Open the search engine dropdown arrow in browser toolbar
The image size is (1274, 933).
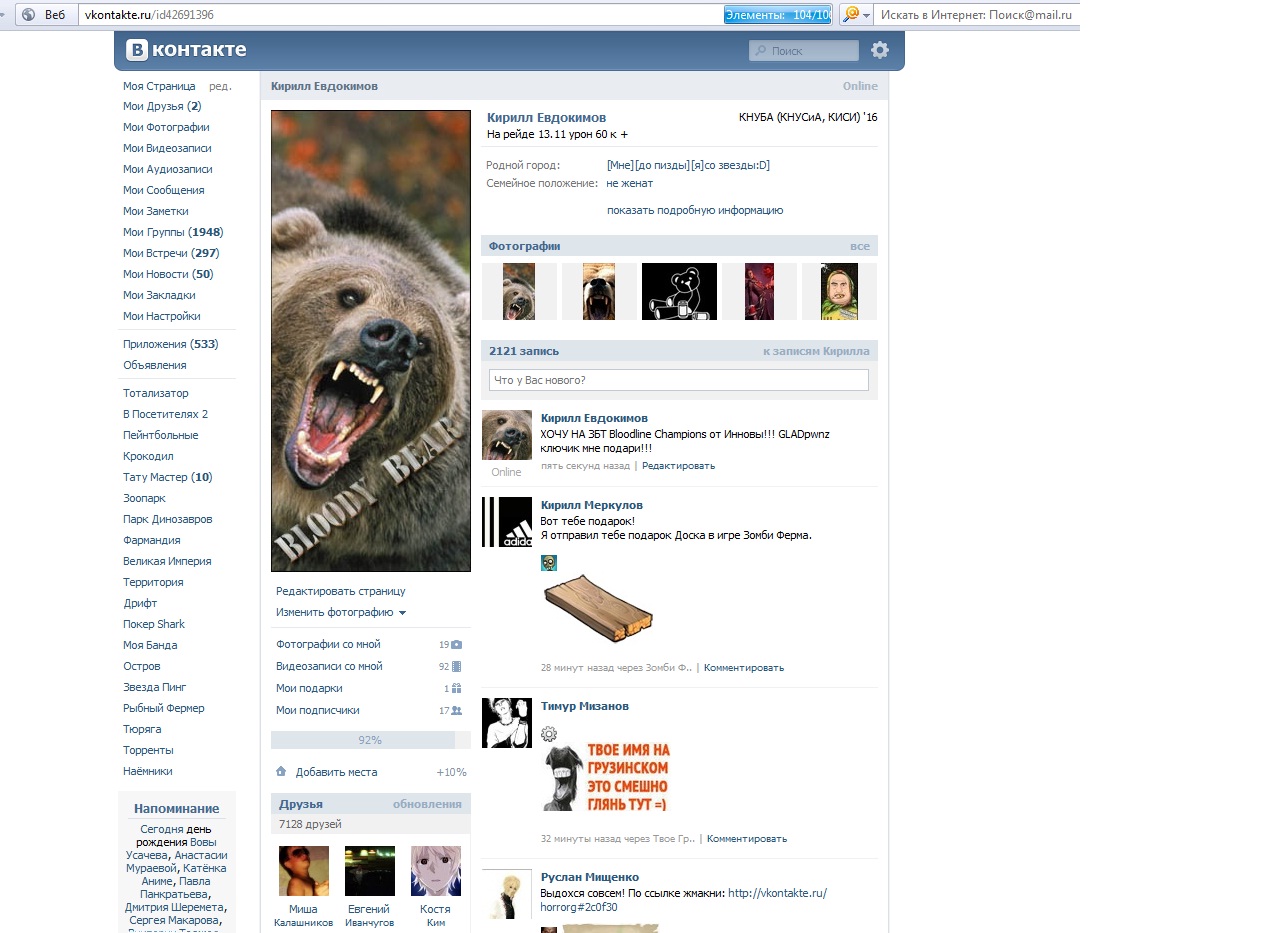[867, 16]
